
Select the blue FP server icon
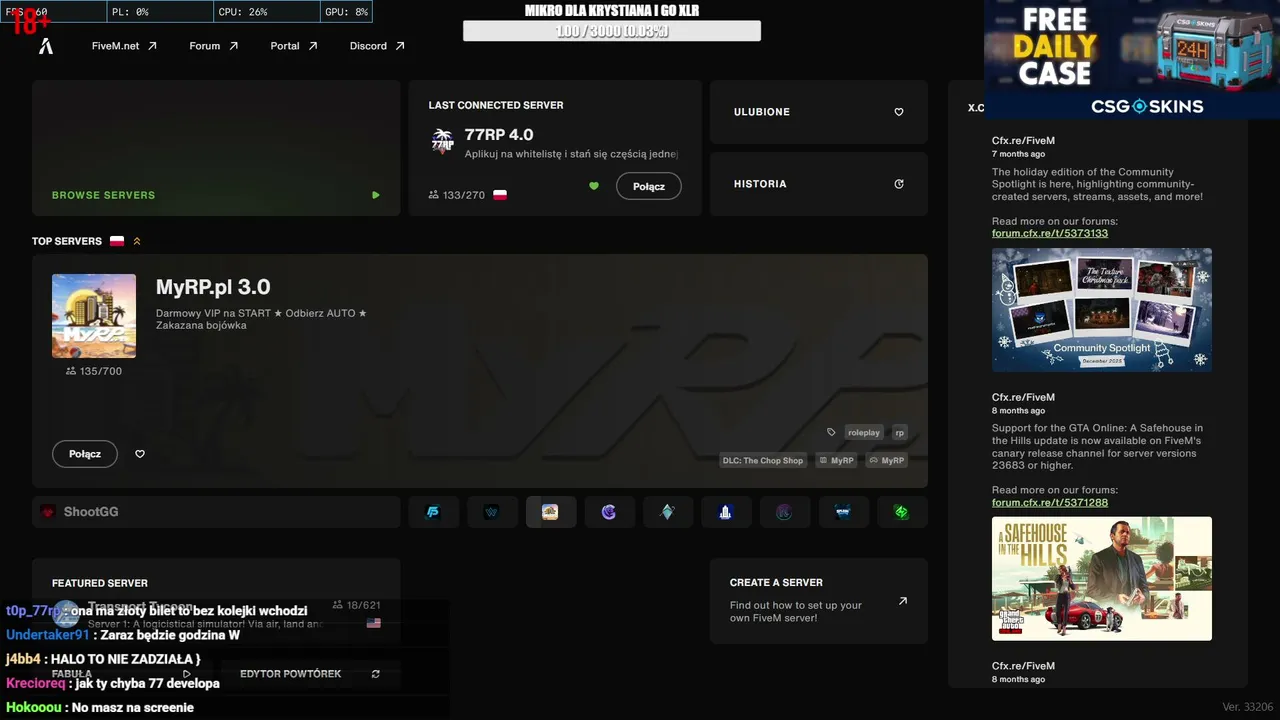433,512
